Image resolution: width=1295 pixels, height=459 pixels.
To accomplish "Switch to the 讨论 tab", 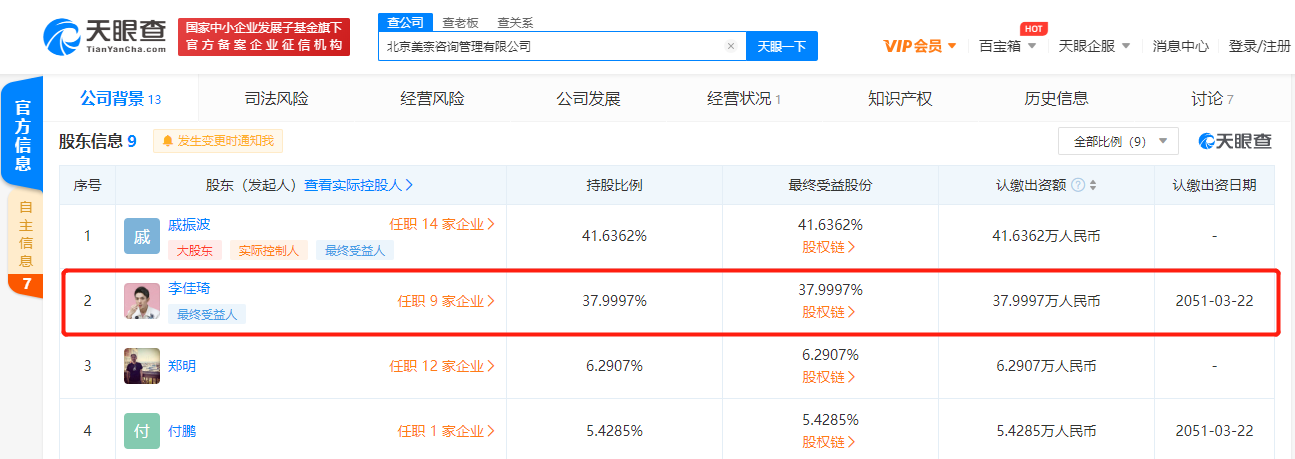I will 1212,99.
